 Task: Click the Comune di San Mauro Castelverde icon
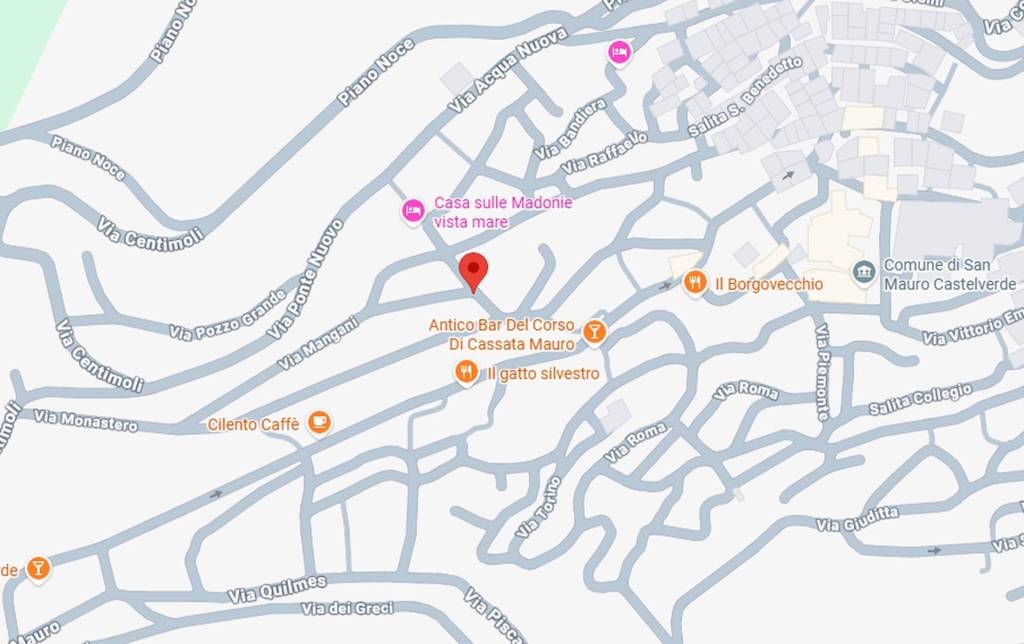pyautogui.click(x=864, y=274)
